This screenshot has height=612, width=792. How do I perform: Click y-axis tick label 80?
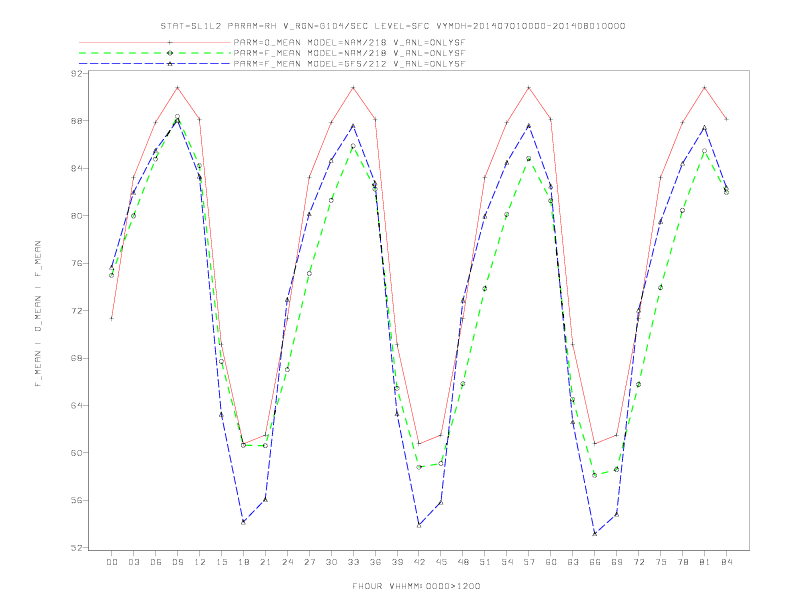click(x=76, y=216)
